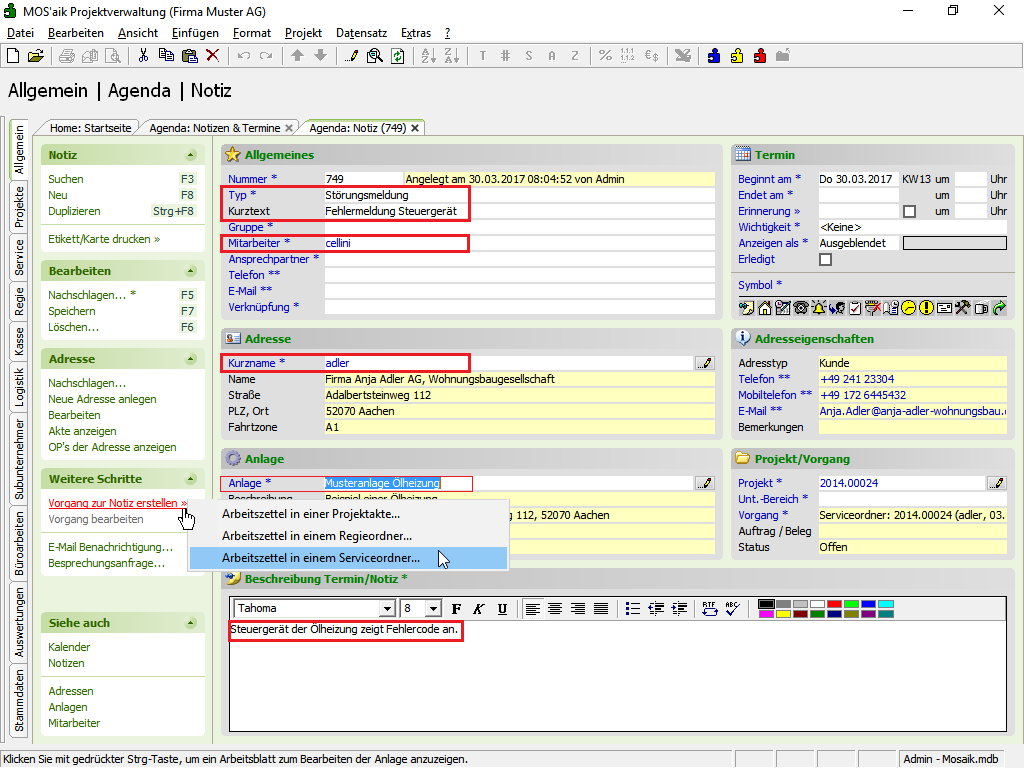1024x768 pixels.
Task: Choose 'Arbeitszettel in einem Serviceordner...' menu entry
Action: [x=321, y=558]
